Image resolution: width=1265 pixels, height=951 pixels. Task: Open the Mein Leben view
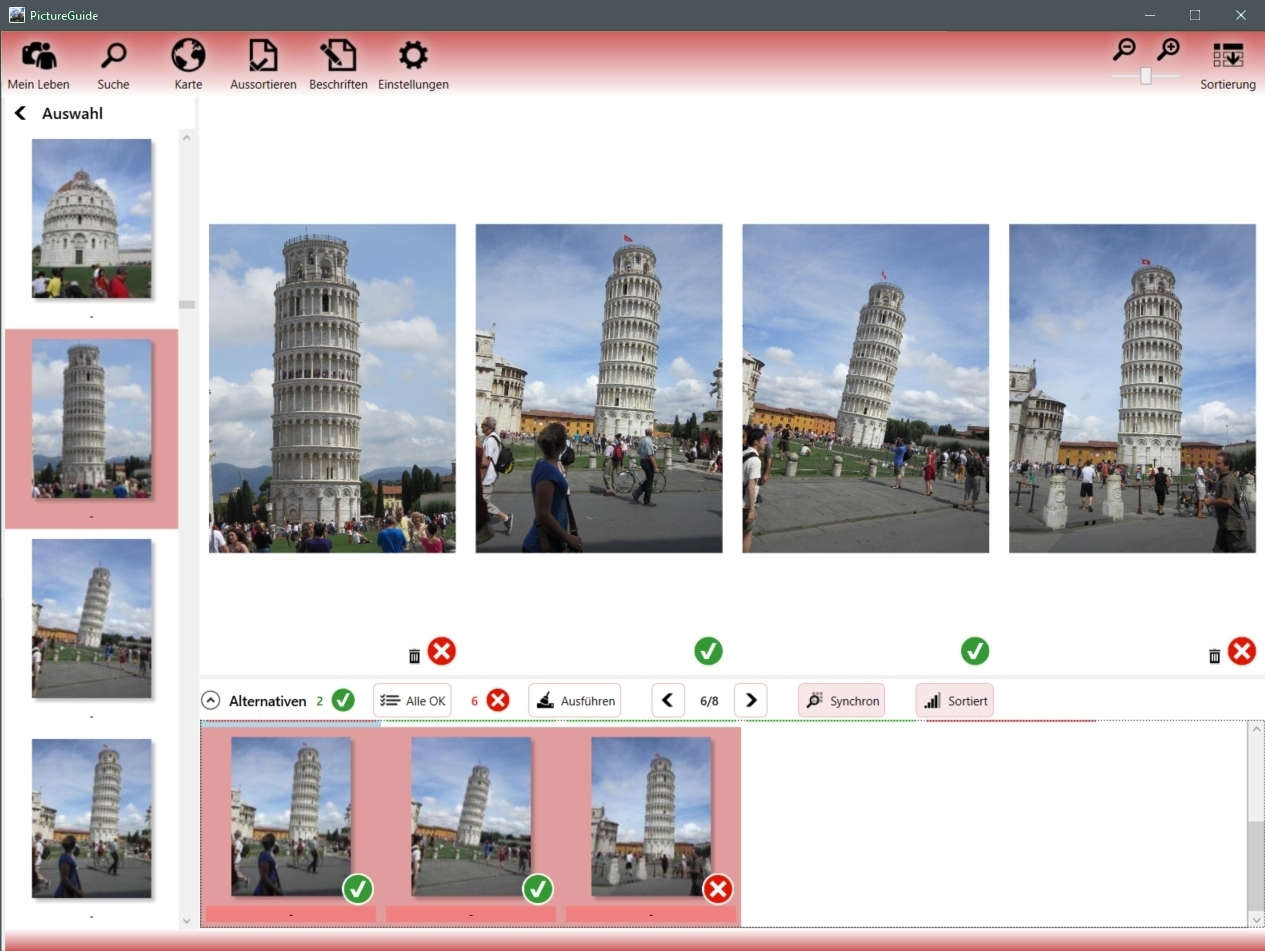click(x=39, y=65)
